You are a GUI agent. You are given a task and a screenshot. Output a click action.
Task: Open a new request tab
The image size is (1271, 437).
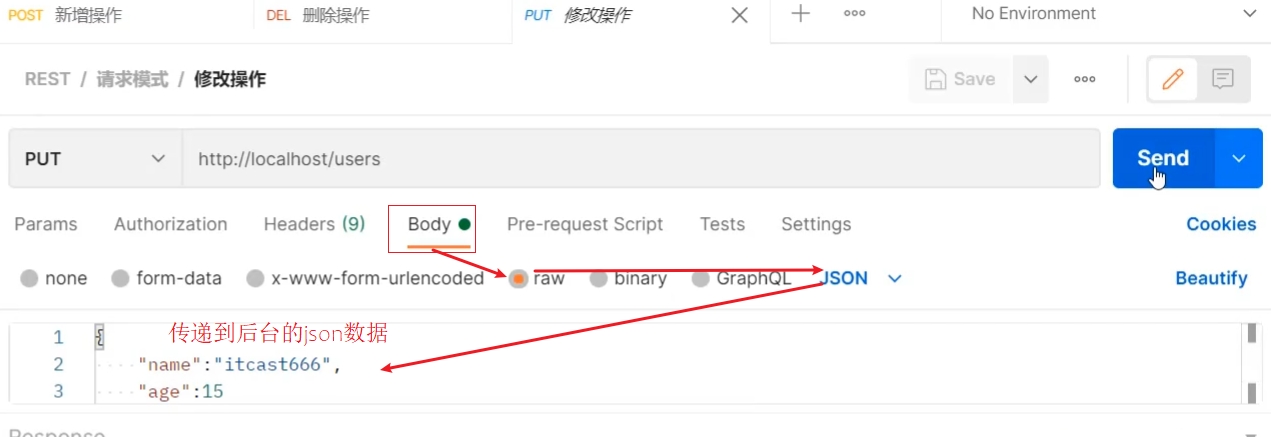800,14
